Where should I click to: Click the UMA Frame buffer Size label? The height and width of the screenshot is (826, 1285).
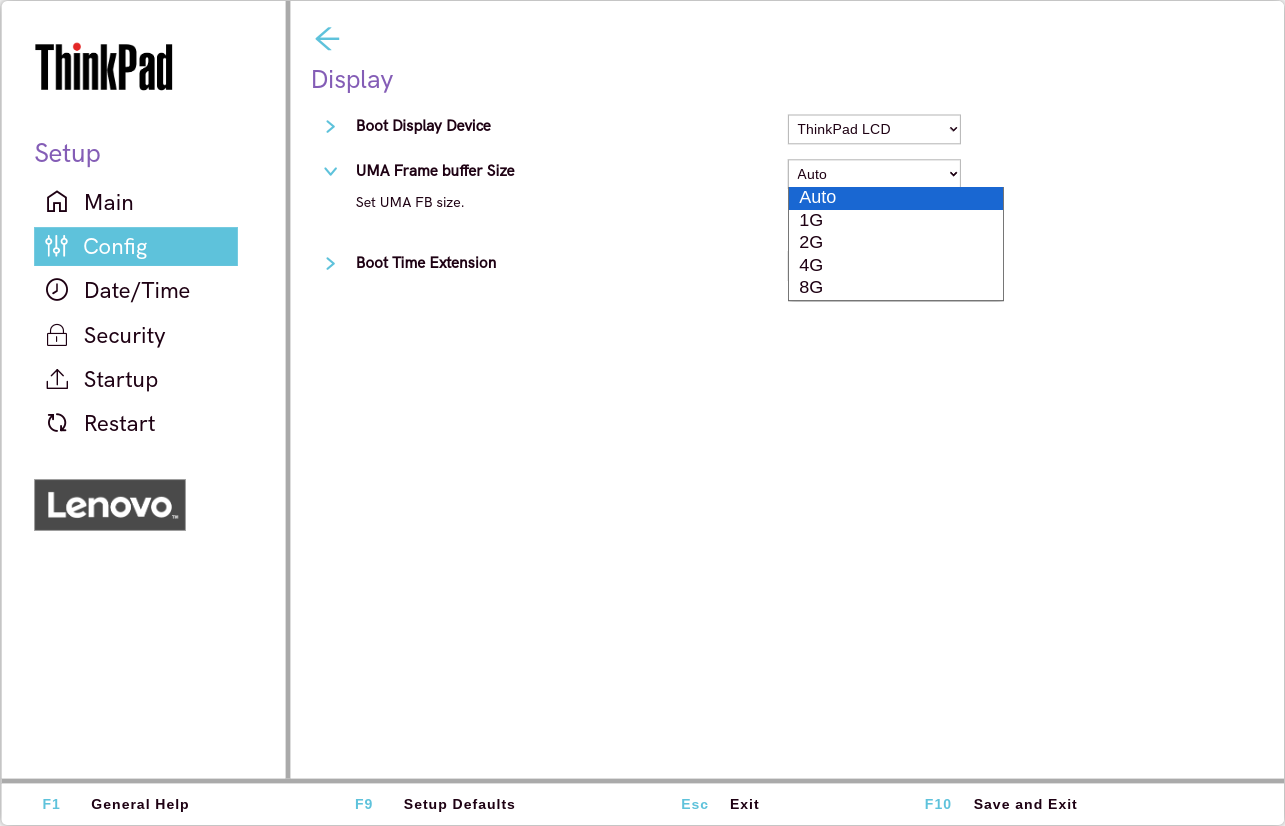tap(435, 171)
